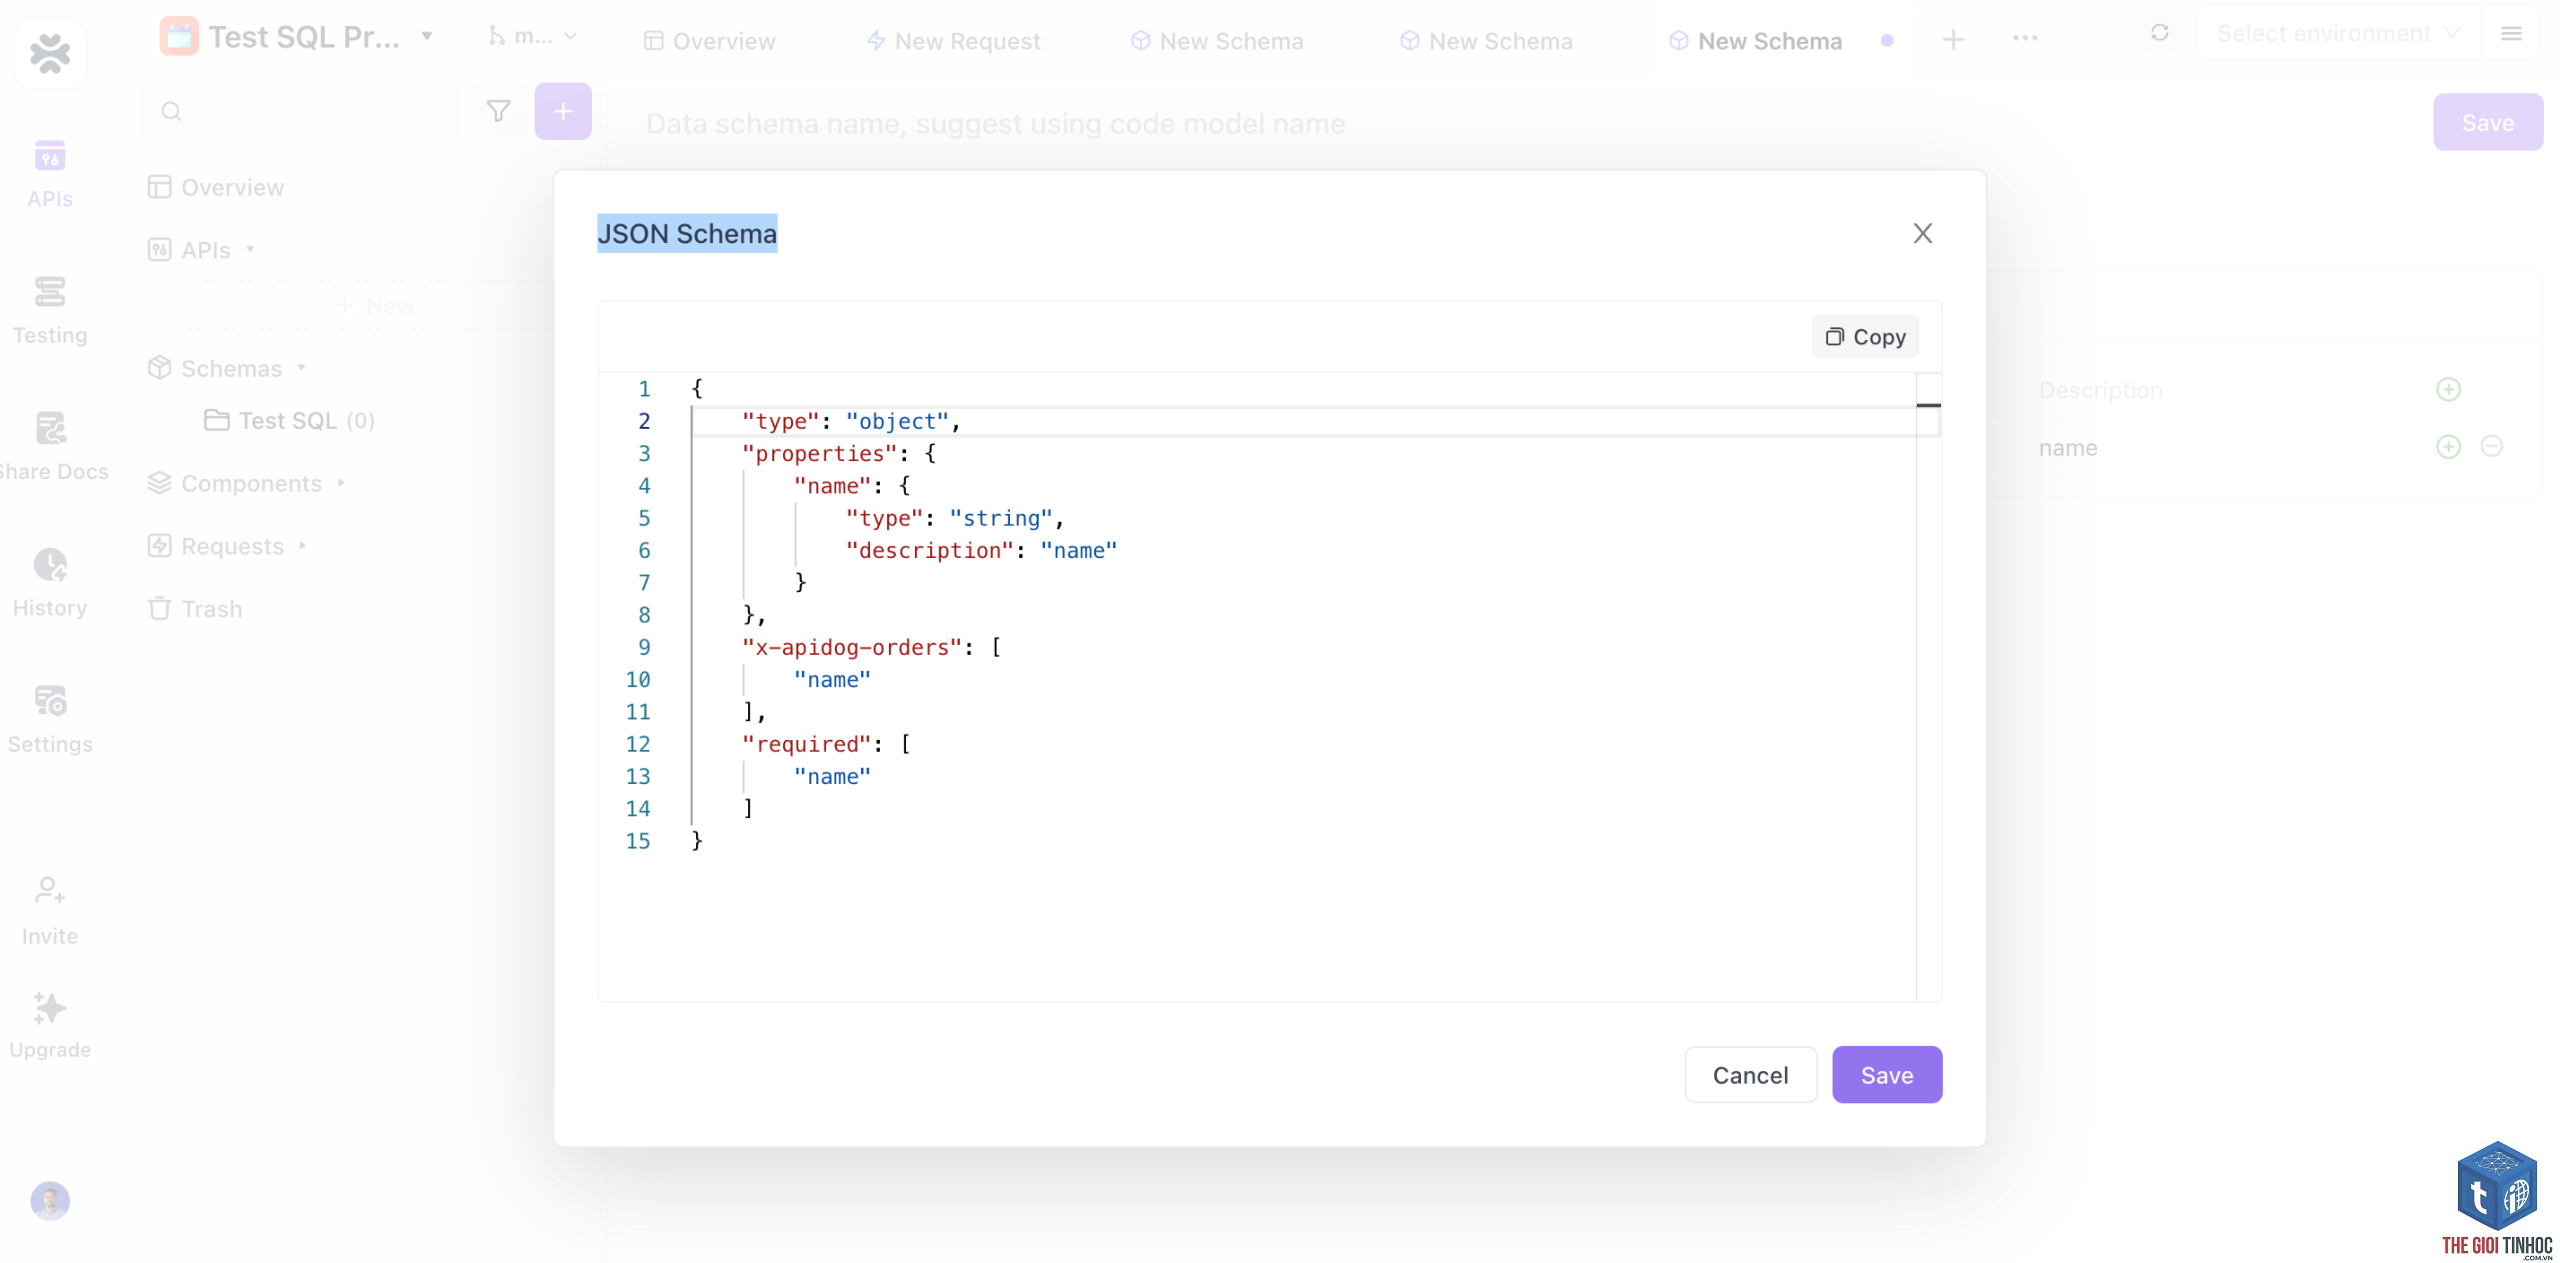This screenshot has width=2560, height=1263.
Task: Save the JSON Schema dialog changes
Action: 1886,1075
